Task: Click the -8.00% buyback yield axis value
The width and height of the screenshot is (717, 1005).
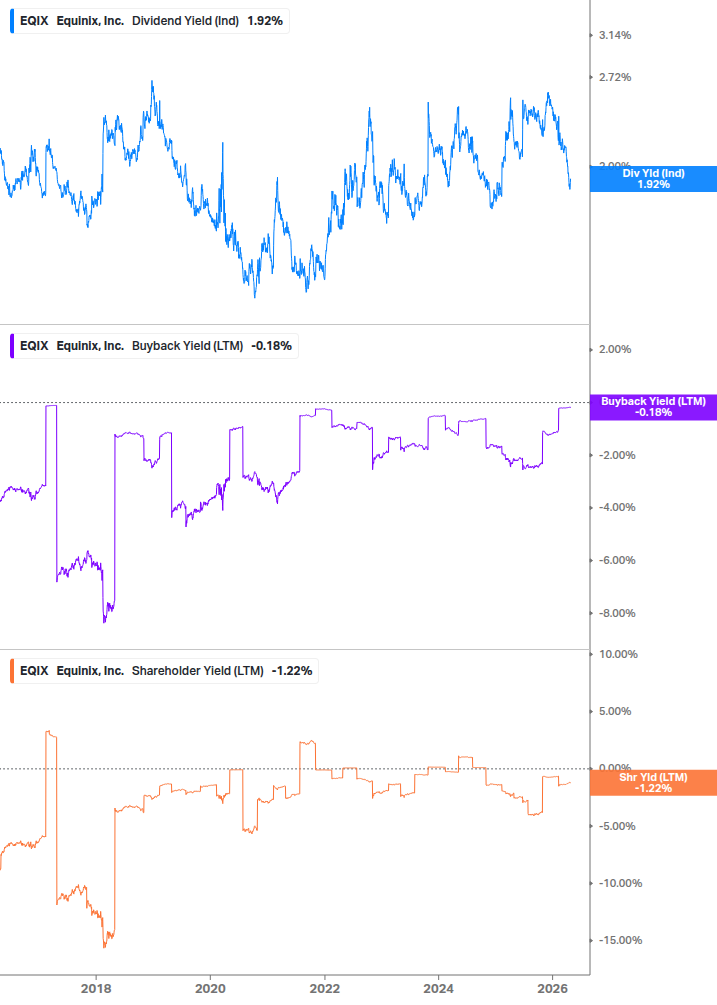Action: tap(617, 613)
